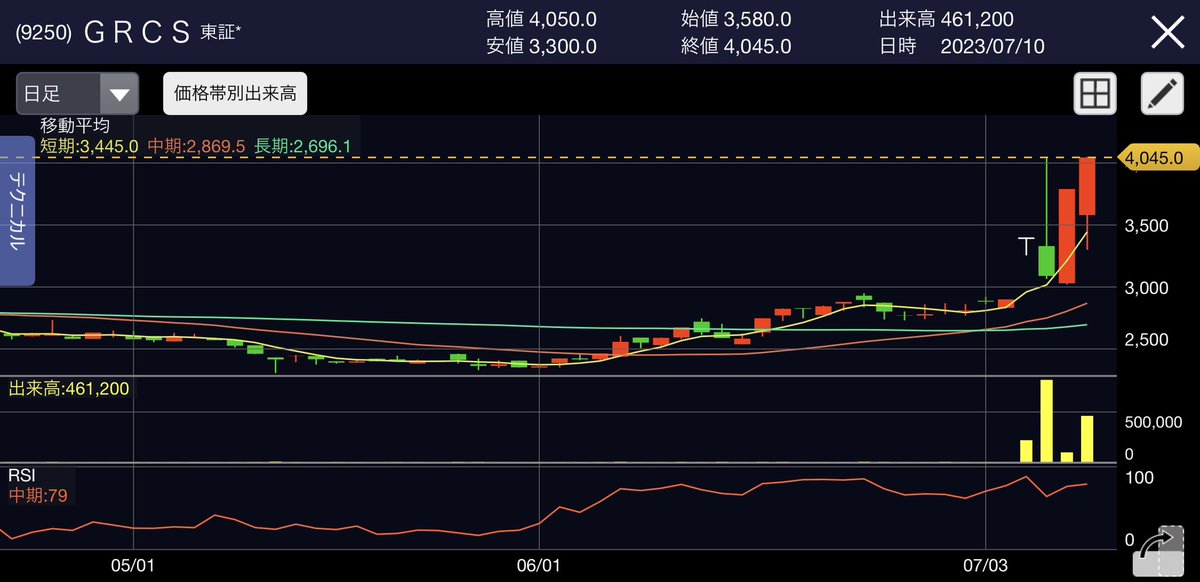Tap the 終値 4,045.0 header value
Image resolution: width=1200 pixels, height=582 pixels.
point(735,46)
